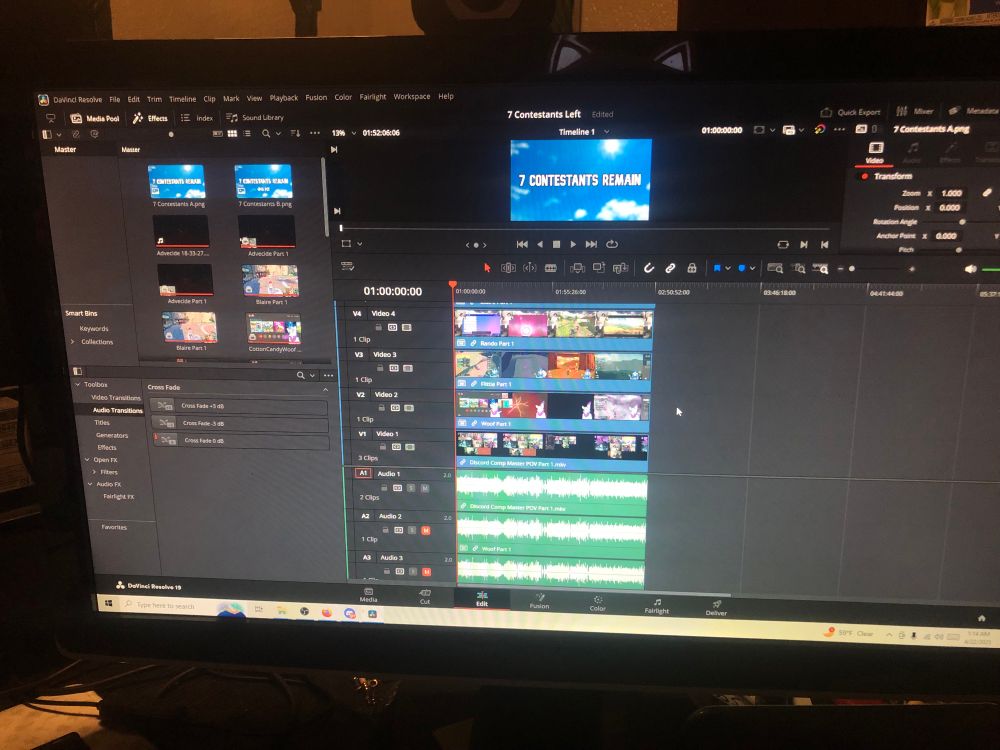Open the File menu
The width and height of the screenshot is (1000, 750).
tap(115, 99)
